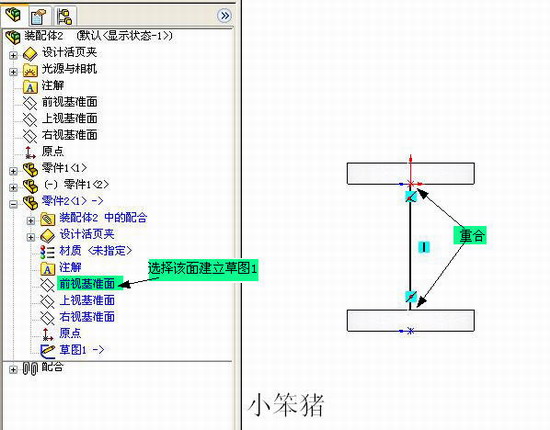
Task: Expand the 光源与相机 folder
Action: [13, 72]
